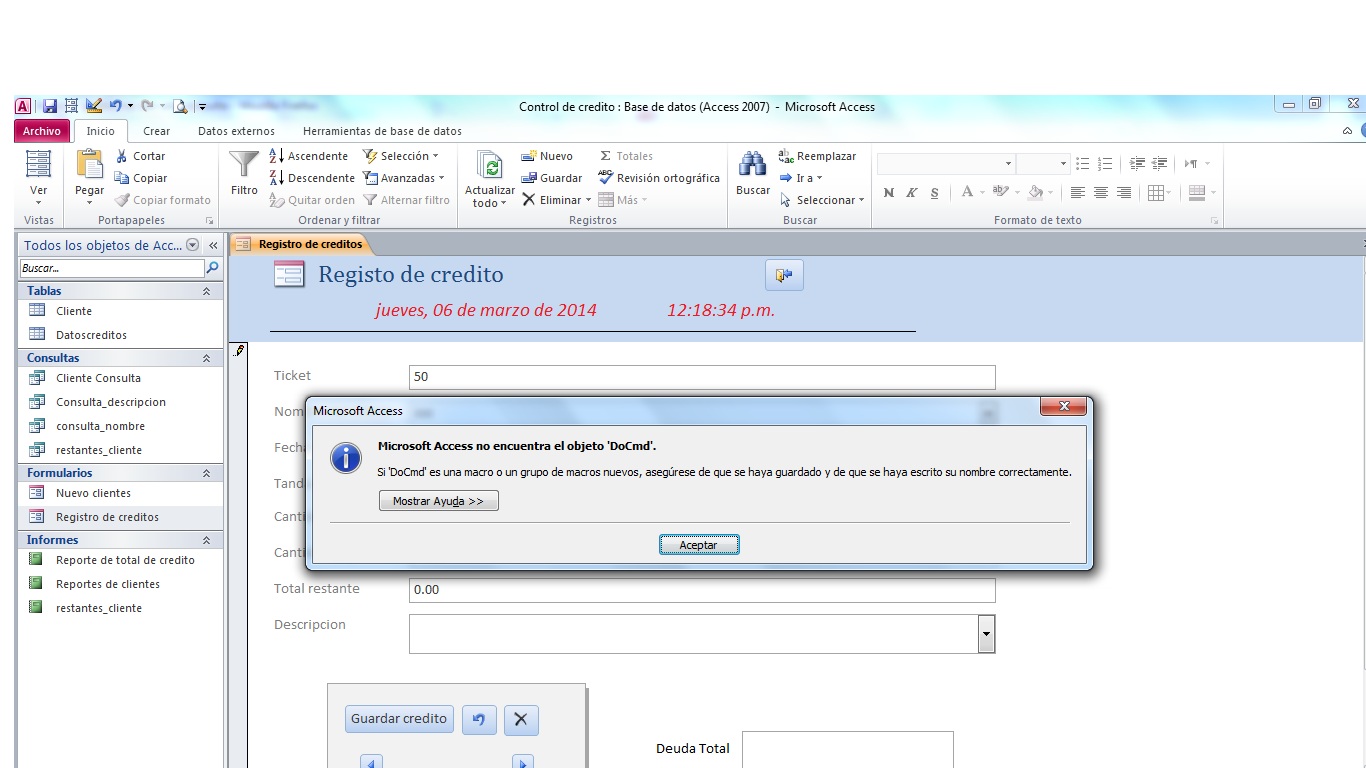The image size is (1366, 768).
Task: Click the Guardar credito button
Action: [x=399, y=719]
